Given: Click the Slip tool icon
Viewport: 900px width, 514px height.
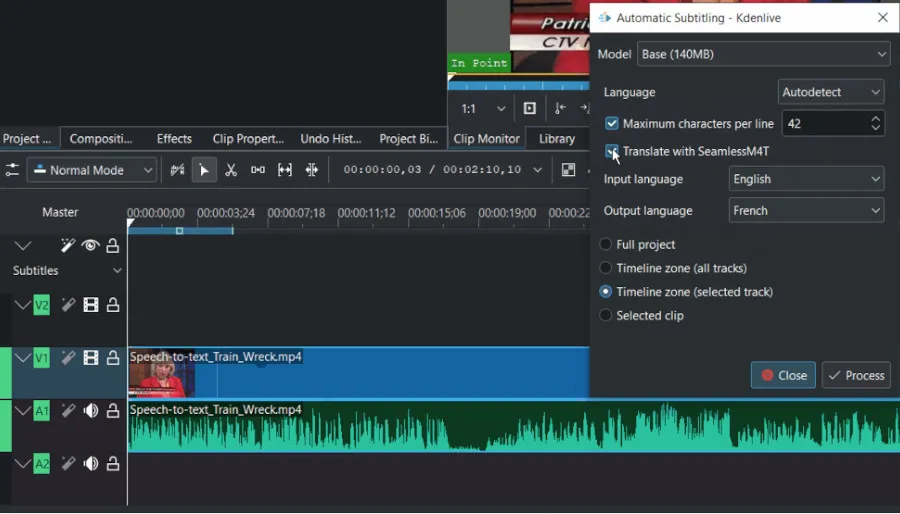Looking at the screenshot, I should [285, 170].
